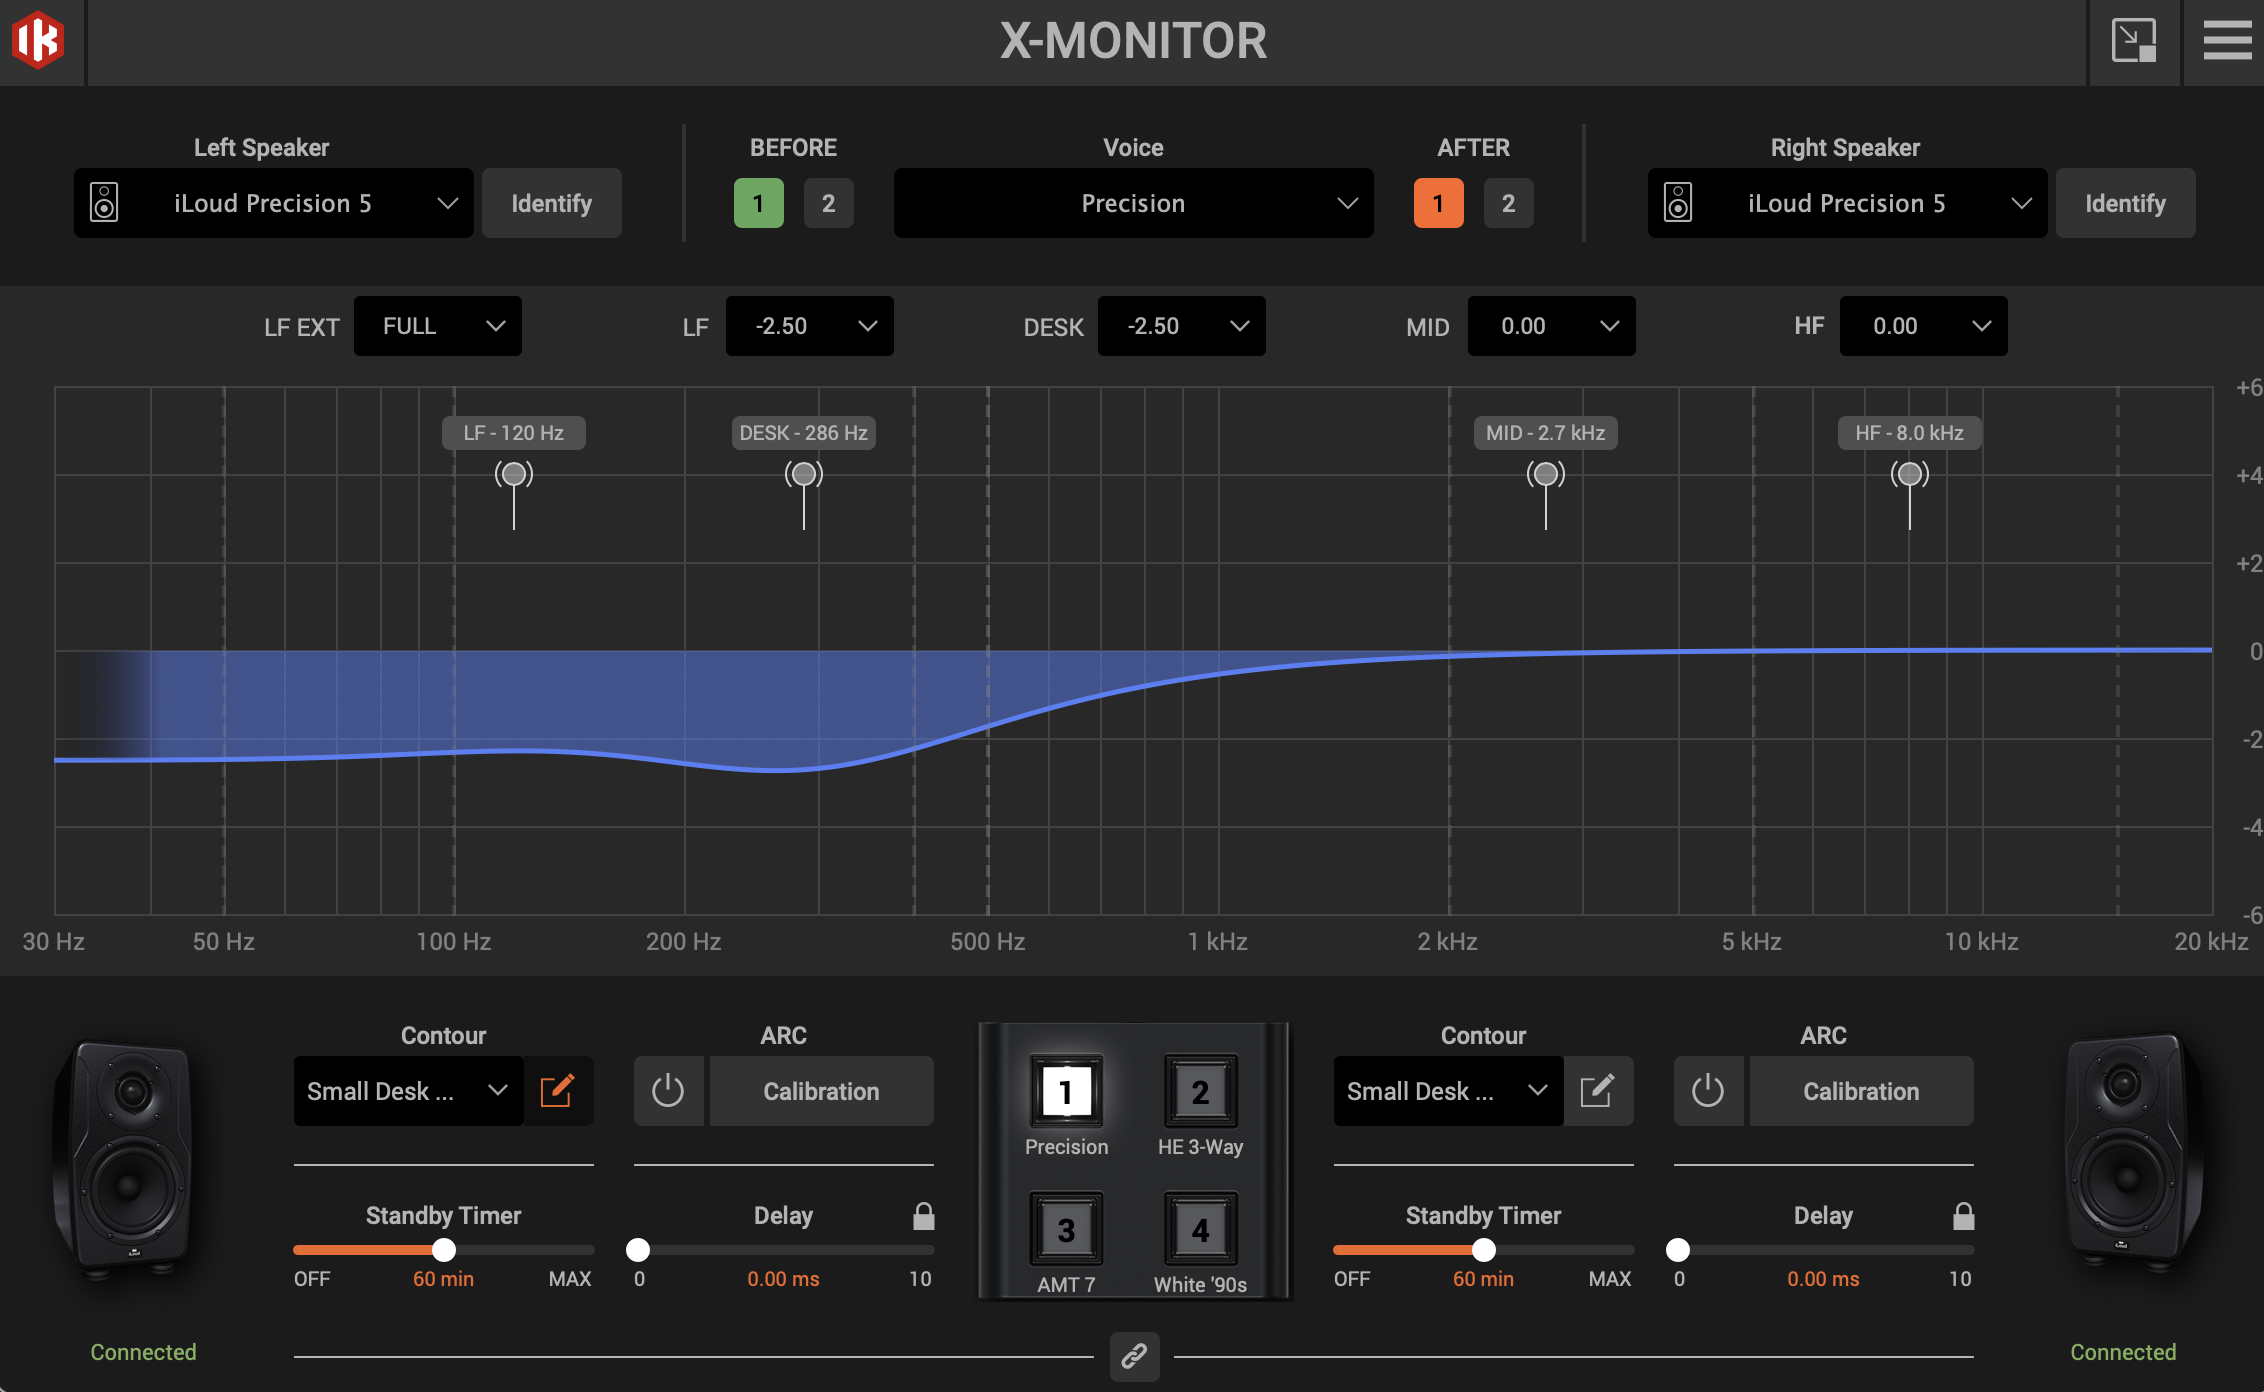Click the right 0.00 ms delay value
Viewport: 2264px width, 1392px height.
[1823, 1279]
